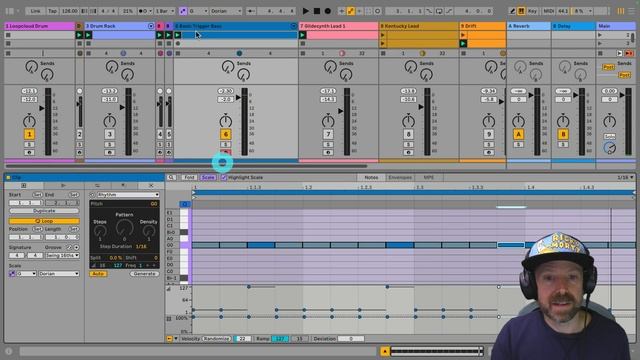
Task: Open the 1/16 grid size dropdown
Action: [x=625, y=178]
